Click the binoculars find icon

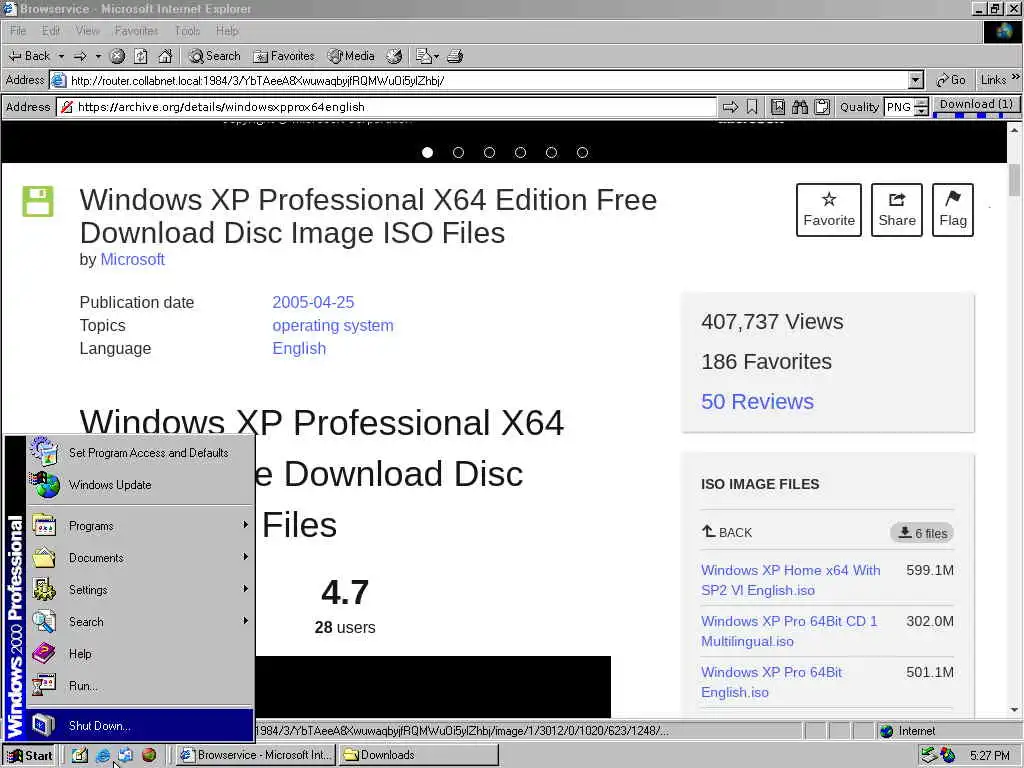coord(800,107)
